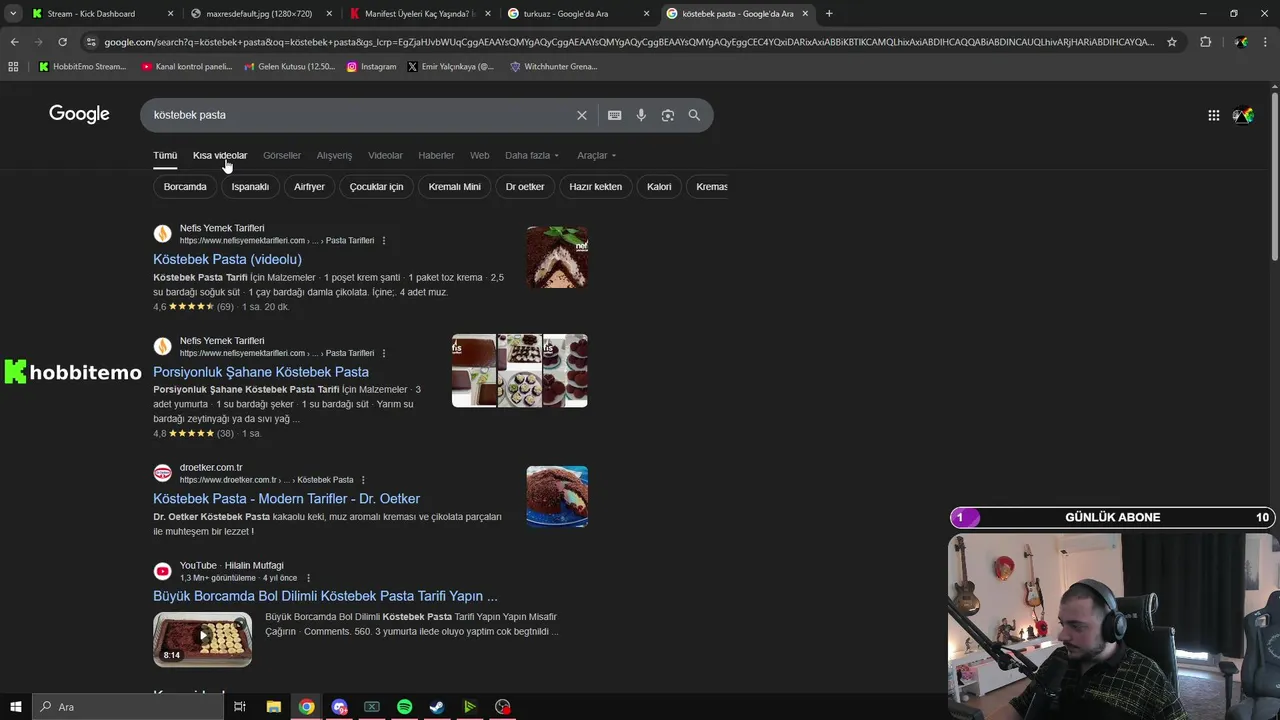Image resolution: width=1280 pixels, height=720 pixels.
Task: Submit search with the magnifier icon
Action: point(694,115)
